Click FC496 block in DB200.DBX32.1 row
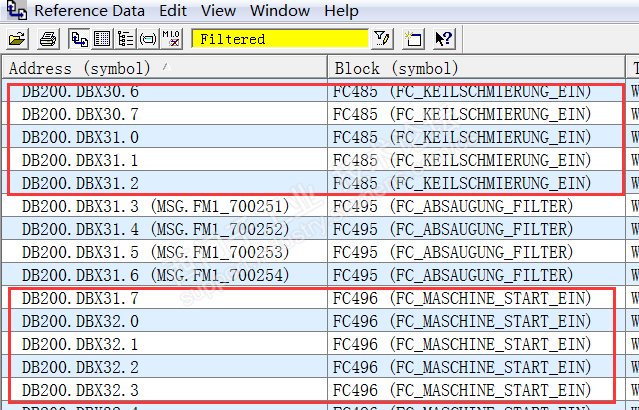The height and width of the screenshot is (410, 639). pyautogui.click(x=462, y=344)
